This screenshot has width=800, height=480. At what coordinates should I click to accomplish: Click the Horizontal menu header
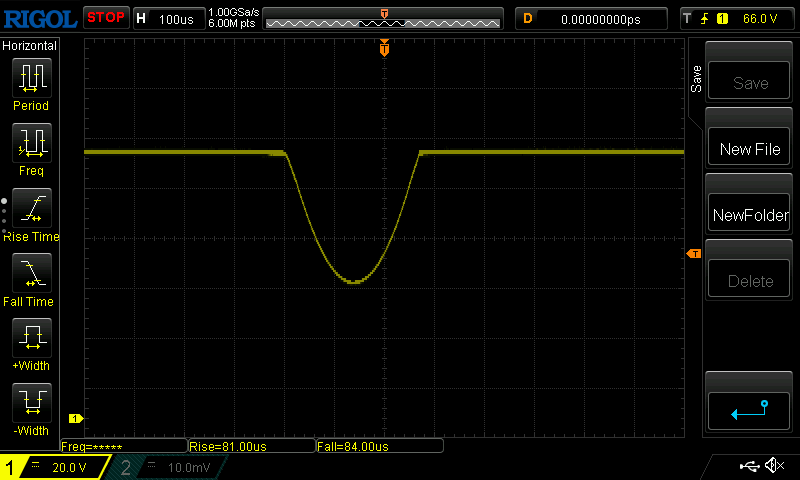pyautogui.click(x=30, y=46)
